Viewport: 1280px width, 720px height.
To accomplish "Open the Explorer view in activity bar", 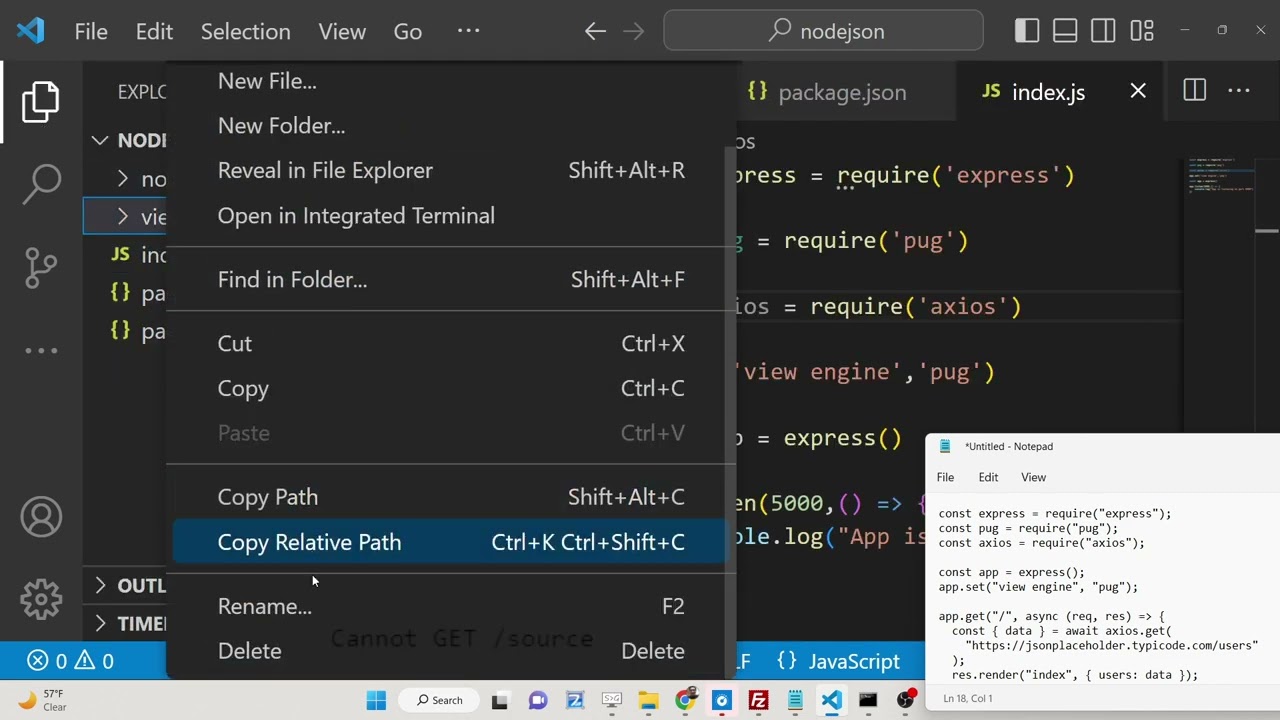I will coord(41,103).
